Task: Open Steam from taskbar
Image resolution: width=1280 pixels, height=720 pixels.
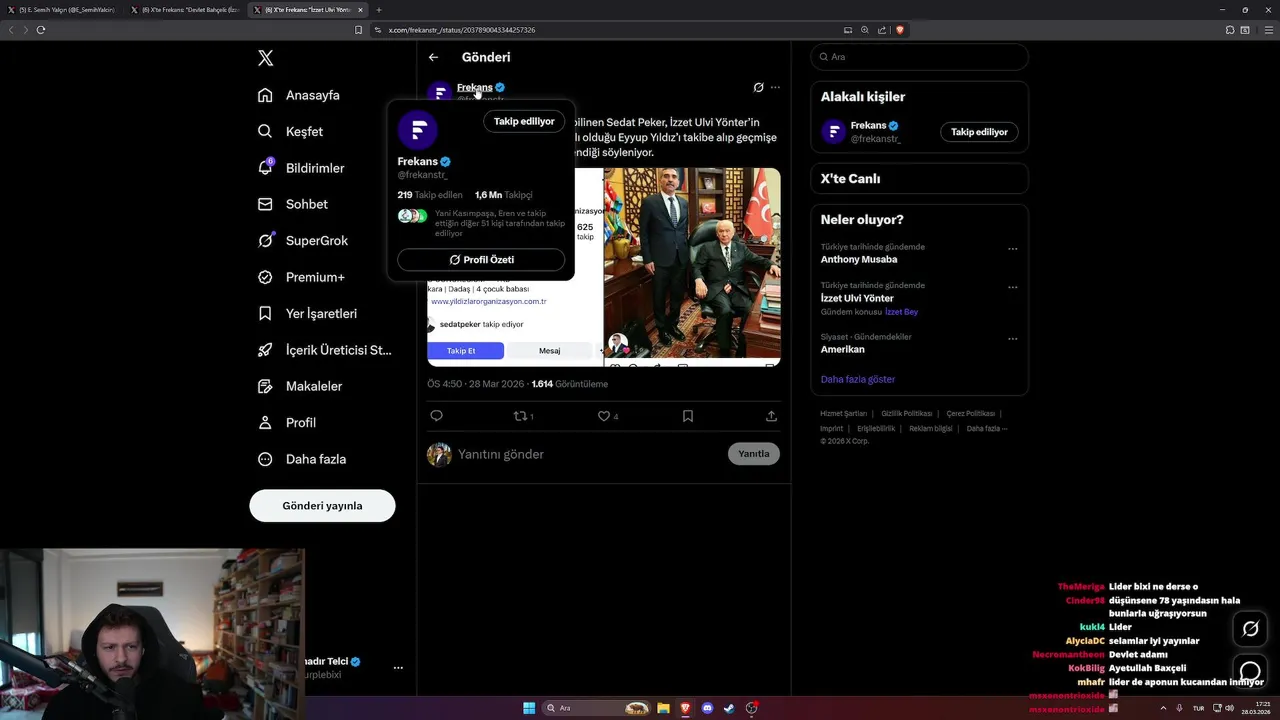Action: 730,708
